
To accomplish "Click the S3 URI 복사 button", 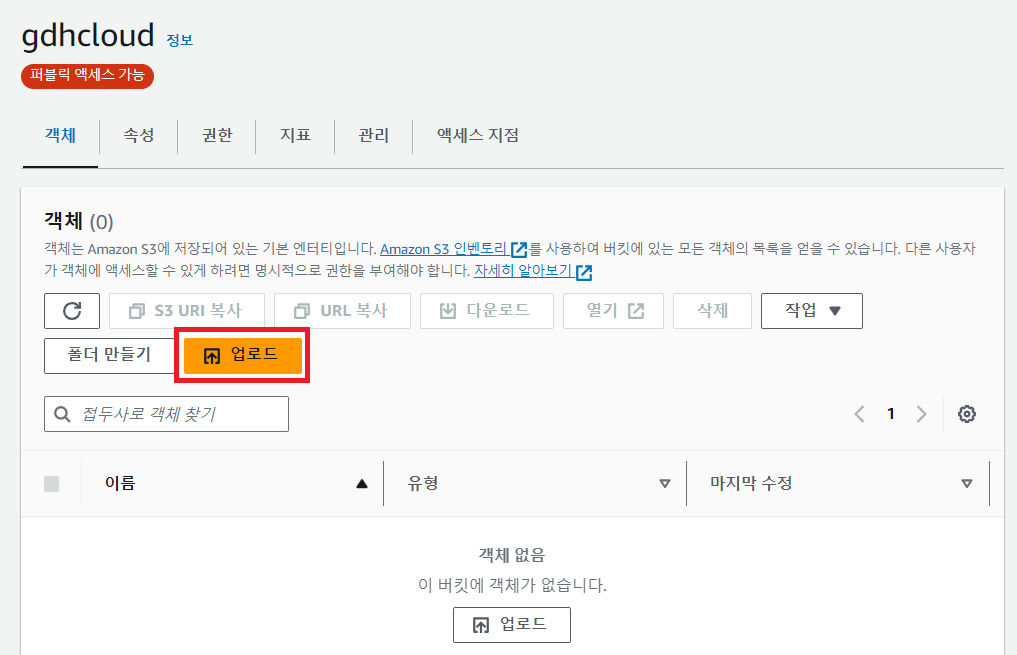I will (x=187, y=311).
